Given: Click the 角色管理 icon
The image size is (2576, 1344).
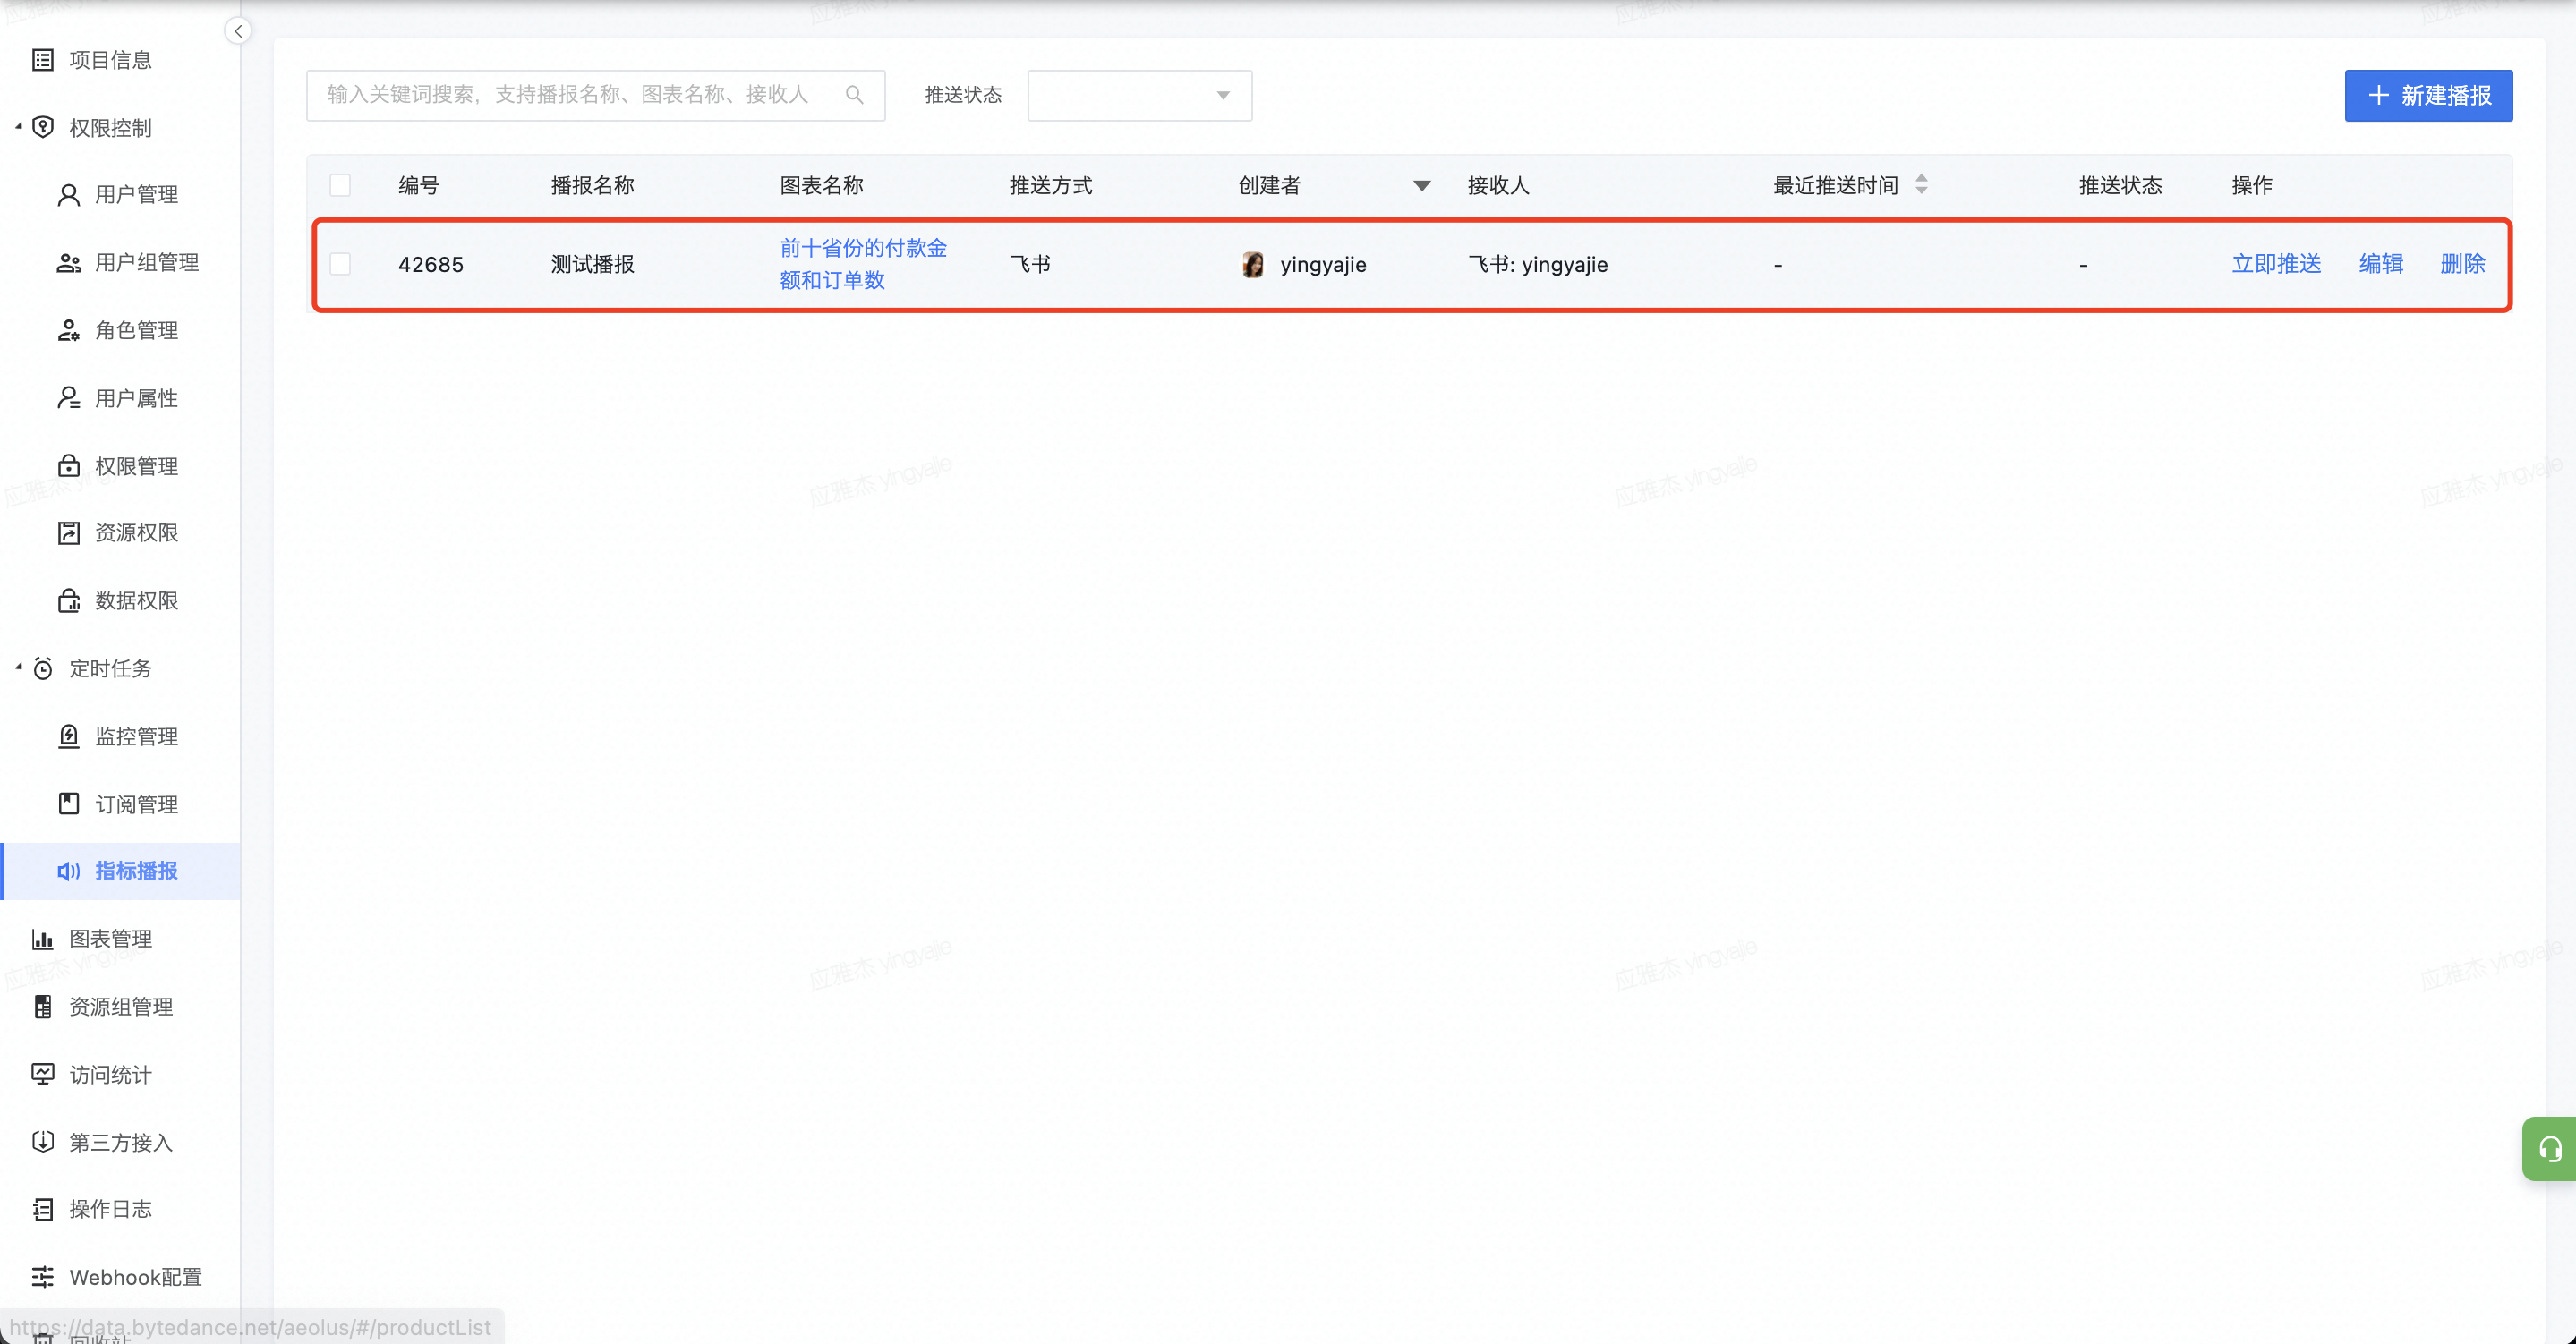Looking at the screenshot, I should (x=68, y=331).
